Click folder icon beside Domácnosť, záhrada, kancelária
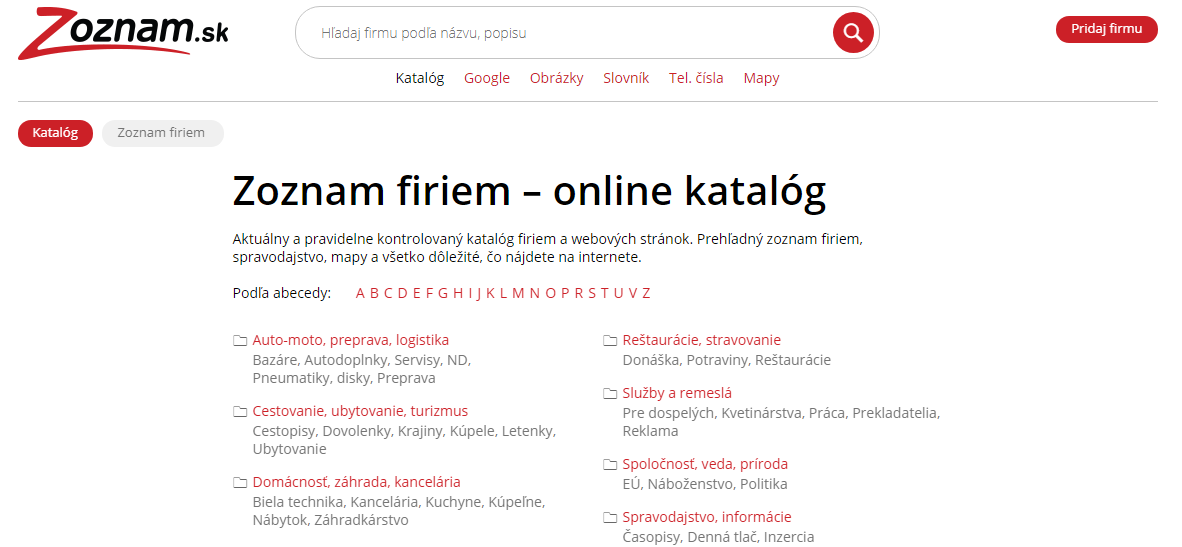The height and width of the screenshot is (547, 1182). (240, 482)
